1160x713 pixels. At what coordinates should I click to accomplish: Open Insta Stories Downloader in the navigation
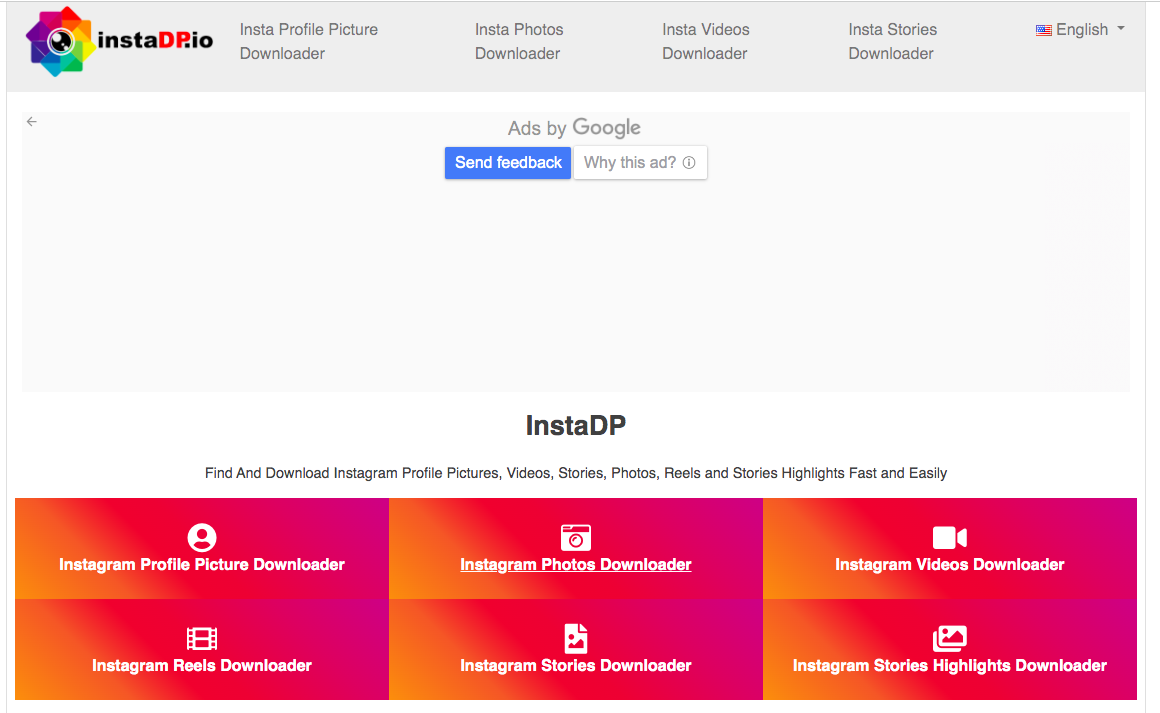pos(892,41)
